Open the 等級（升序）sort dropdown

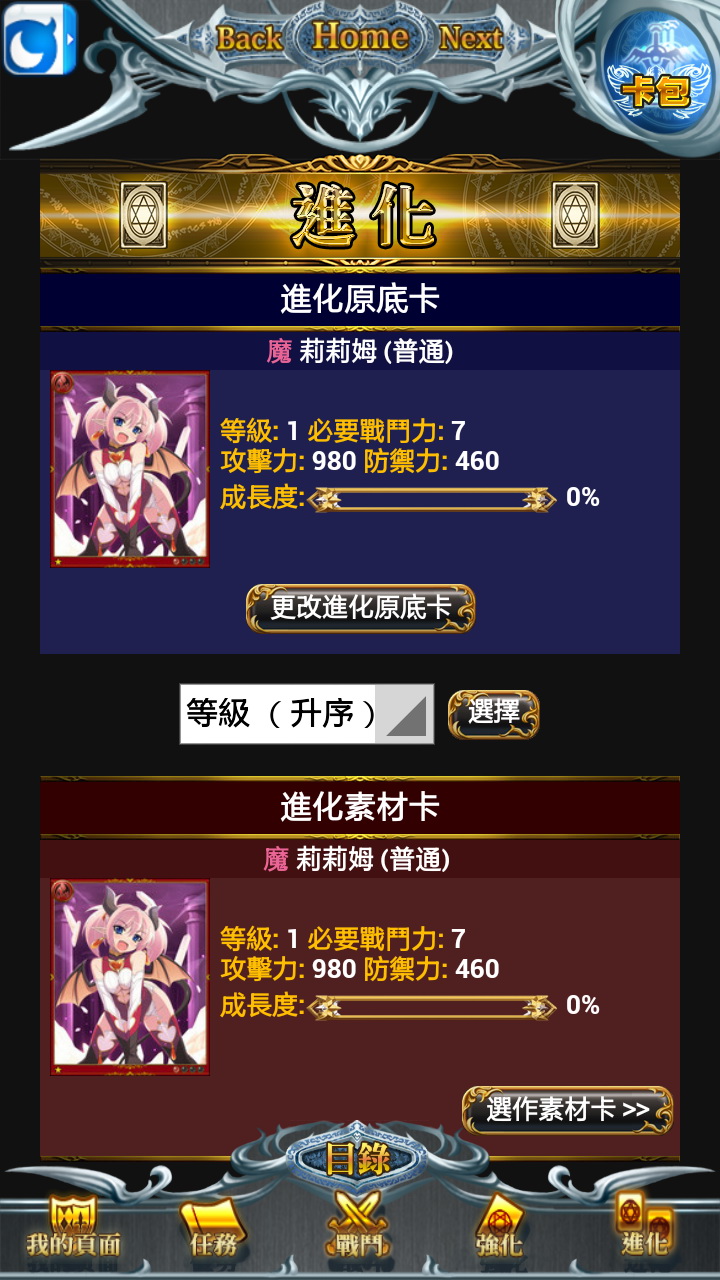click(307, 714)
